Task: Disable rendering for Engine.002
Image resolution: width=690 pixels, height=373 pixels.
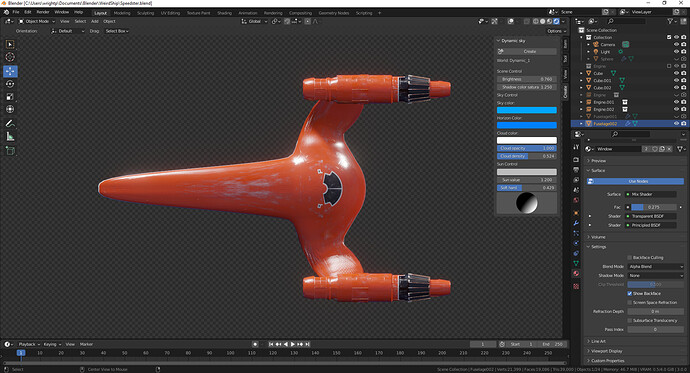Action: pos(683,109)
